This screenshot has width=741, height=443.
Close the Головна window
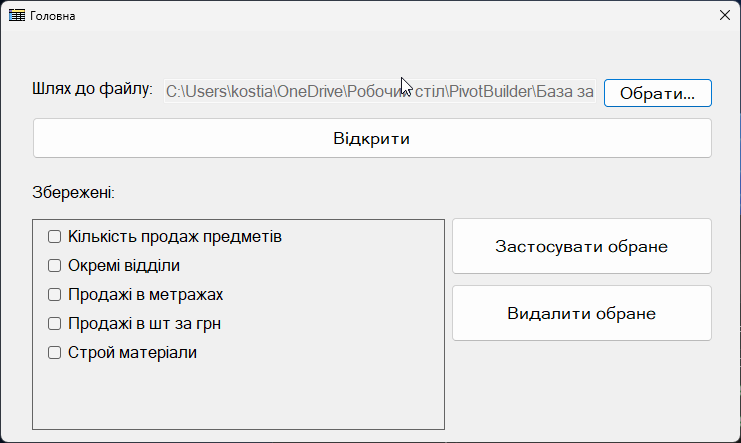(x=724, y=15)
